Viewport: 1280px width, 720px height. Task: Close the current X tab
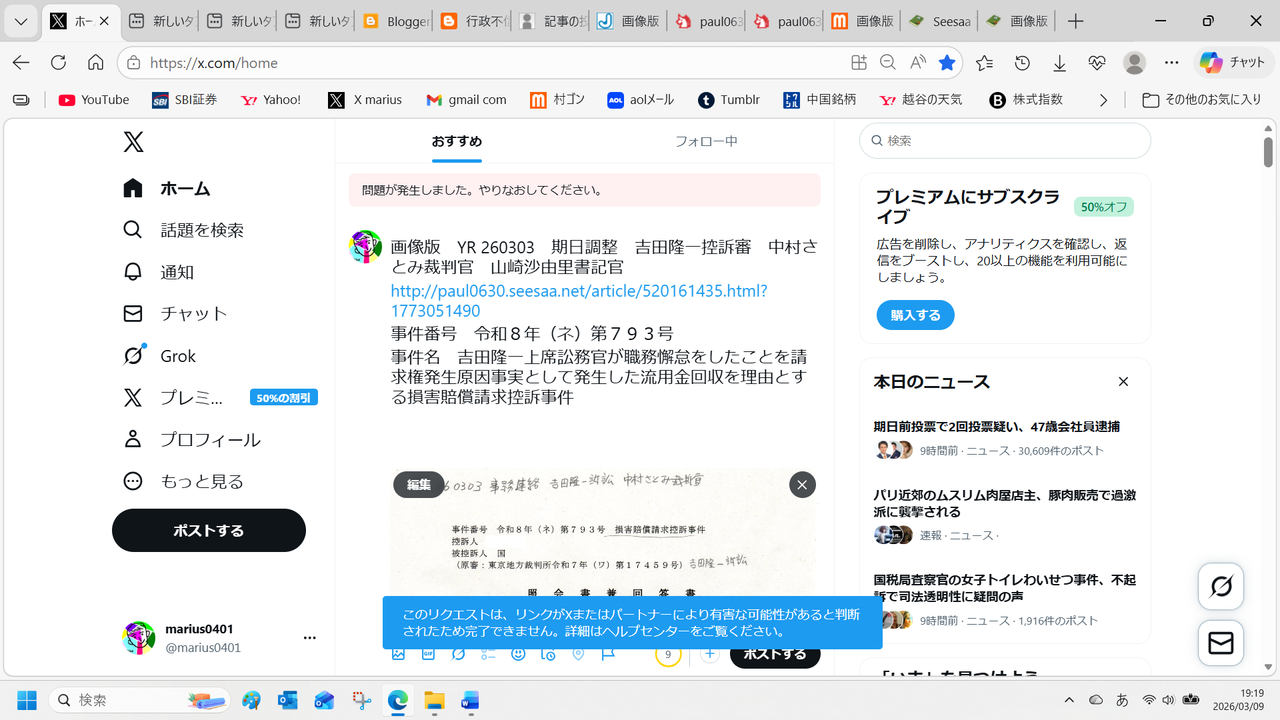point(104,21)
